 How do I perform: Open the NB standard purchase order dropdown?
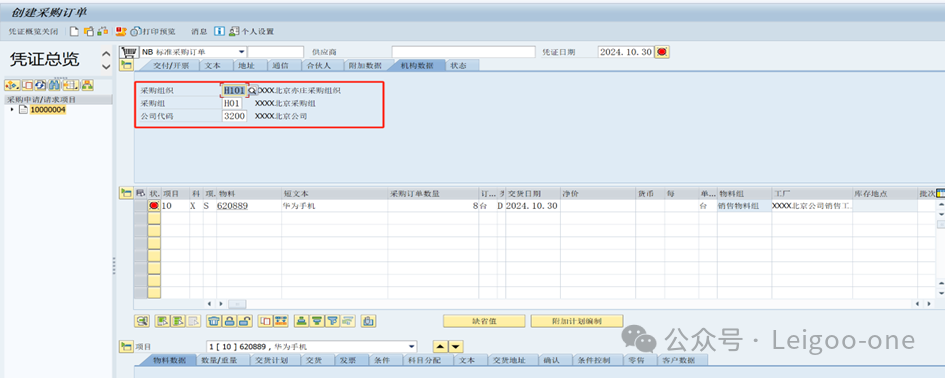point(242,52)
